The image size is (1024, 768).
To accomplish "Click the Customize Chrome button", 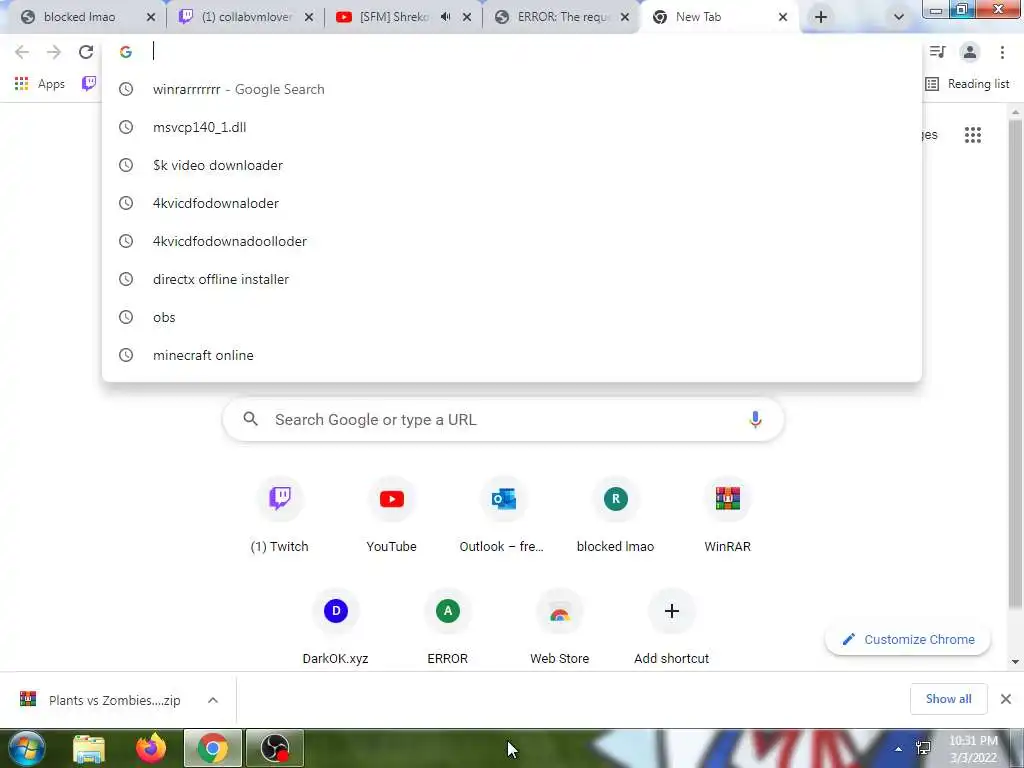I will [908, 639].
